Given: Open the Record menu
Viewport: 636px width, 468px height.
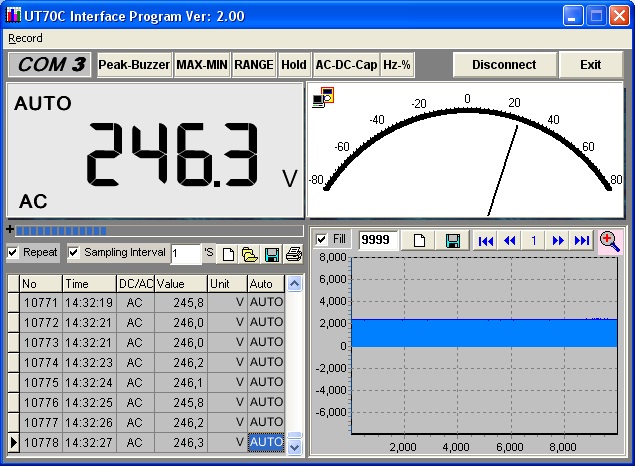Looking at the screenshot, I should (x=25, y=38).
